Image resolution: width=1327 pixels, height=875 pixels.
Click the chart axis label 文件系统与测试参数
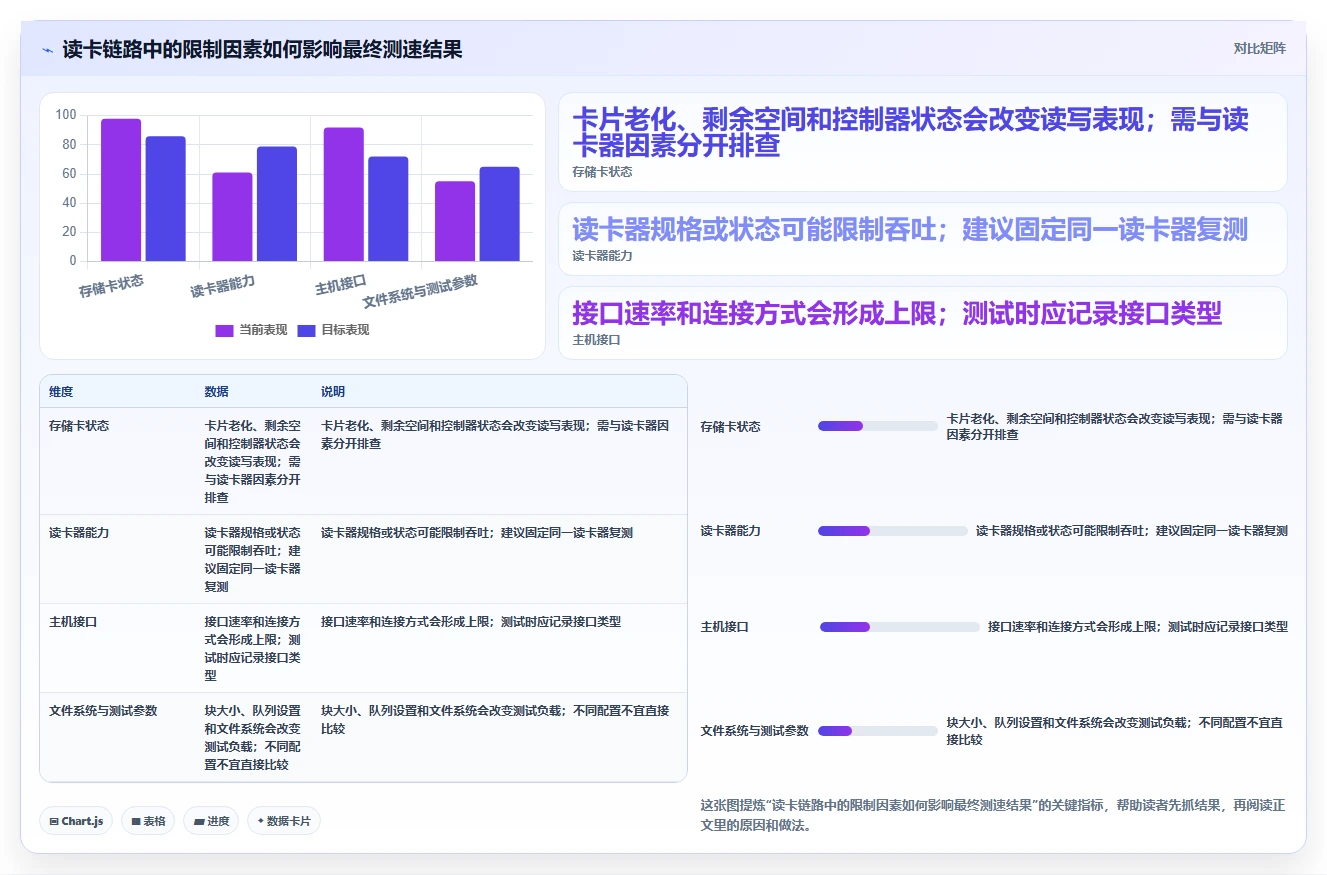pos(420,291)
